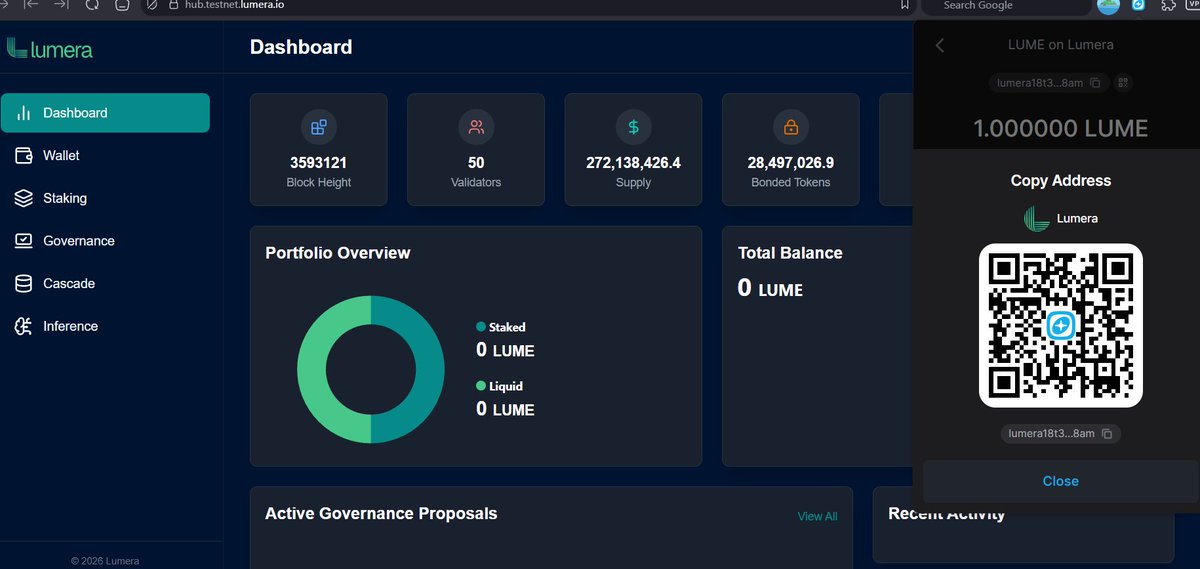The width and height of the screenshot is (1200, 569).
Task: Click the © 2026 Lumera footer text
Action: (x=105, y=561)
